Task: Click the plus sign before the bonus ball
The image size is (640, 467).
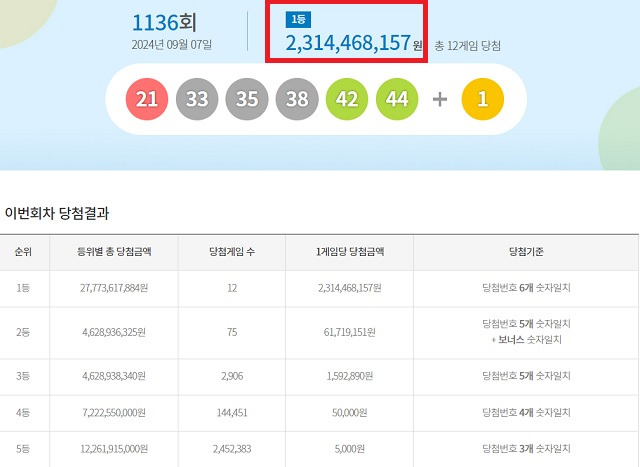Action: point(440,99)
